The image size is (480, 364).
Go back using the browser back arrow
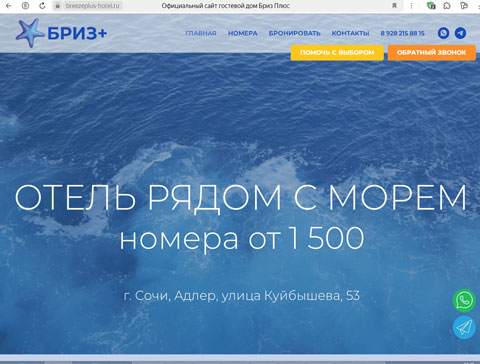pos(9,6)
